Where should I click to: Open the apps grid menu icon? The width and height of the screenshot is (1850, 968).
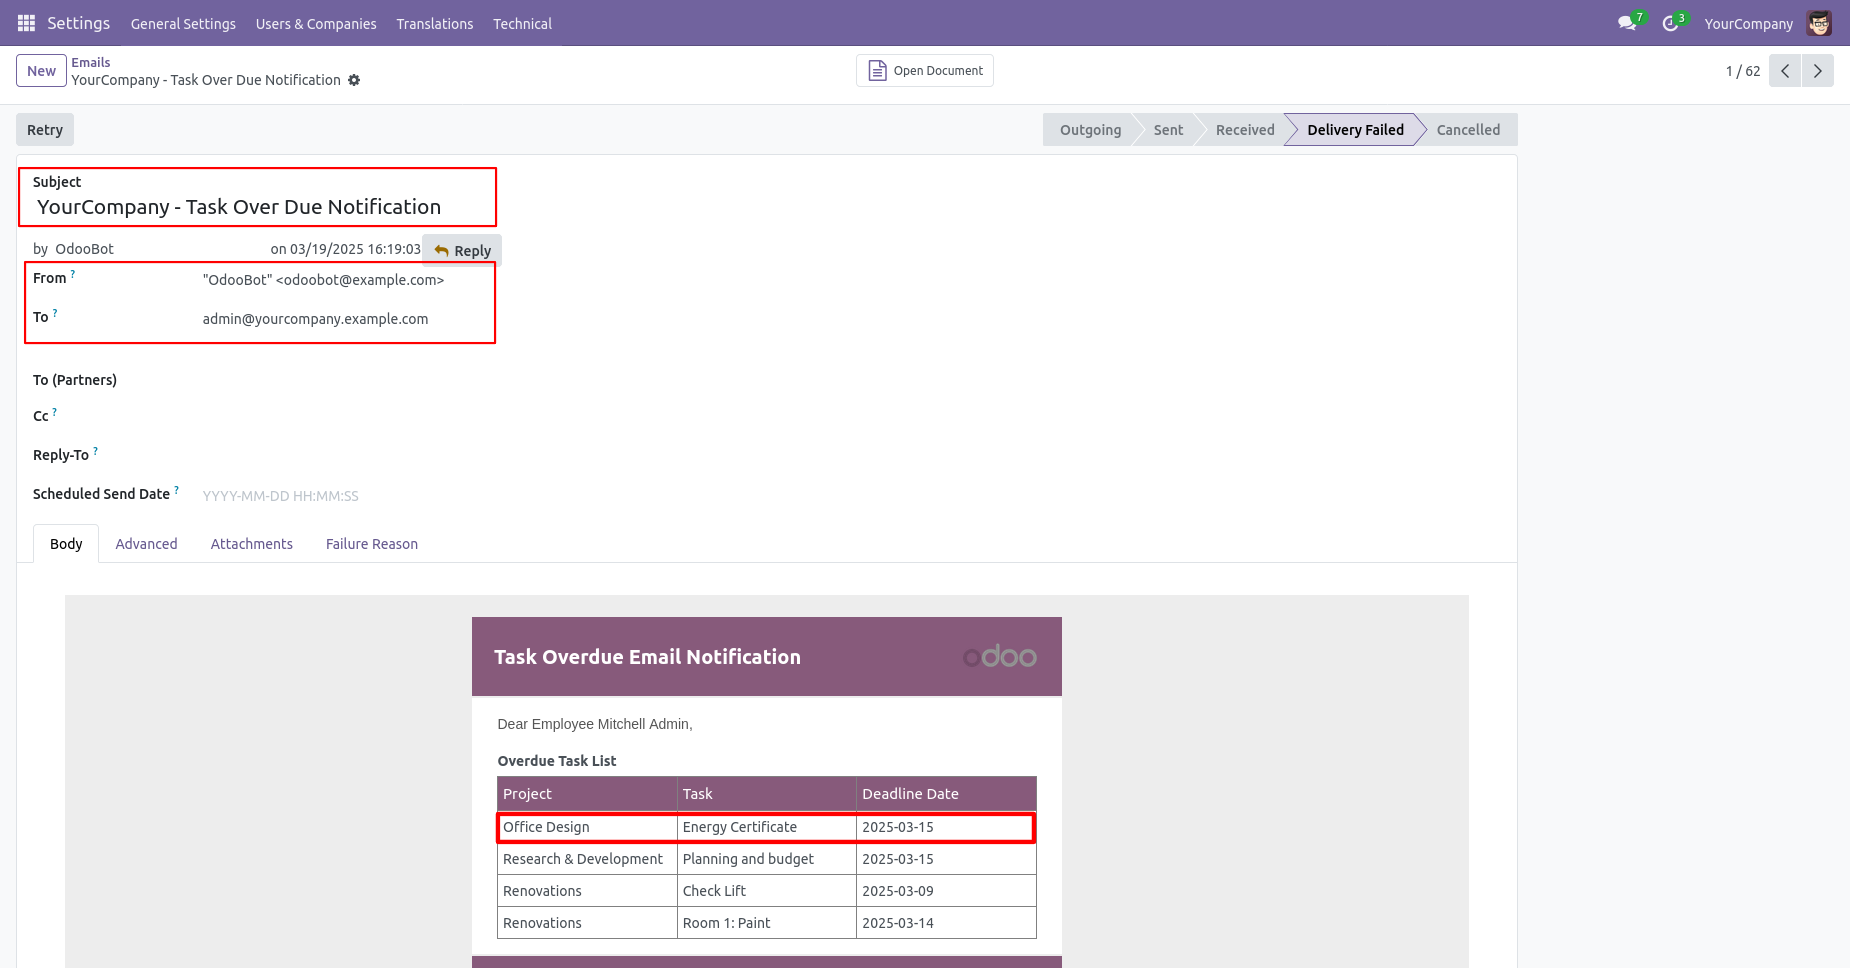coord(27,23)
